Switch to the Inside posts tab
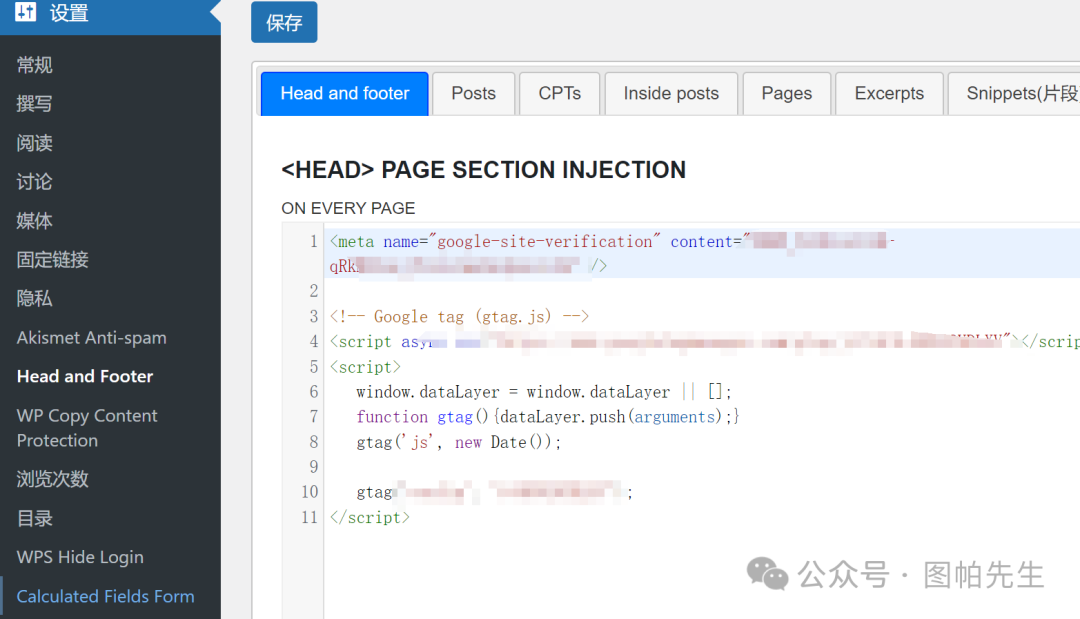The width and height of the screenshot is (1080, 619). [x=671, y=94]
